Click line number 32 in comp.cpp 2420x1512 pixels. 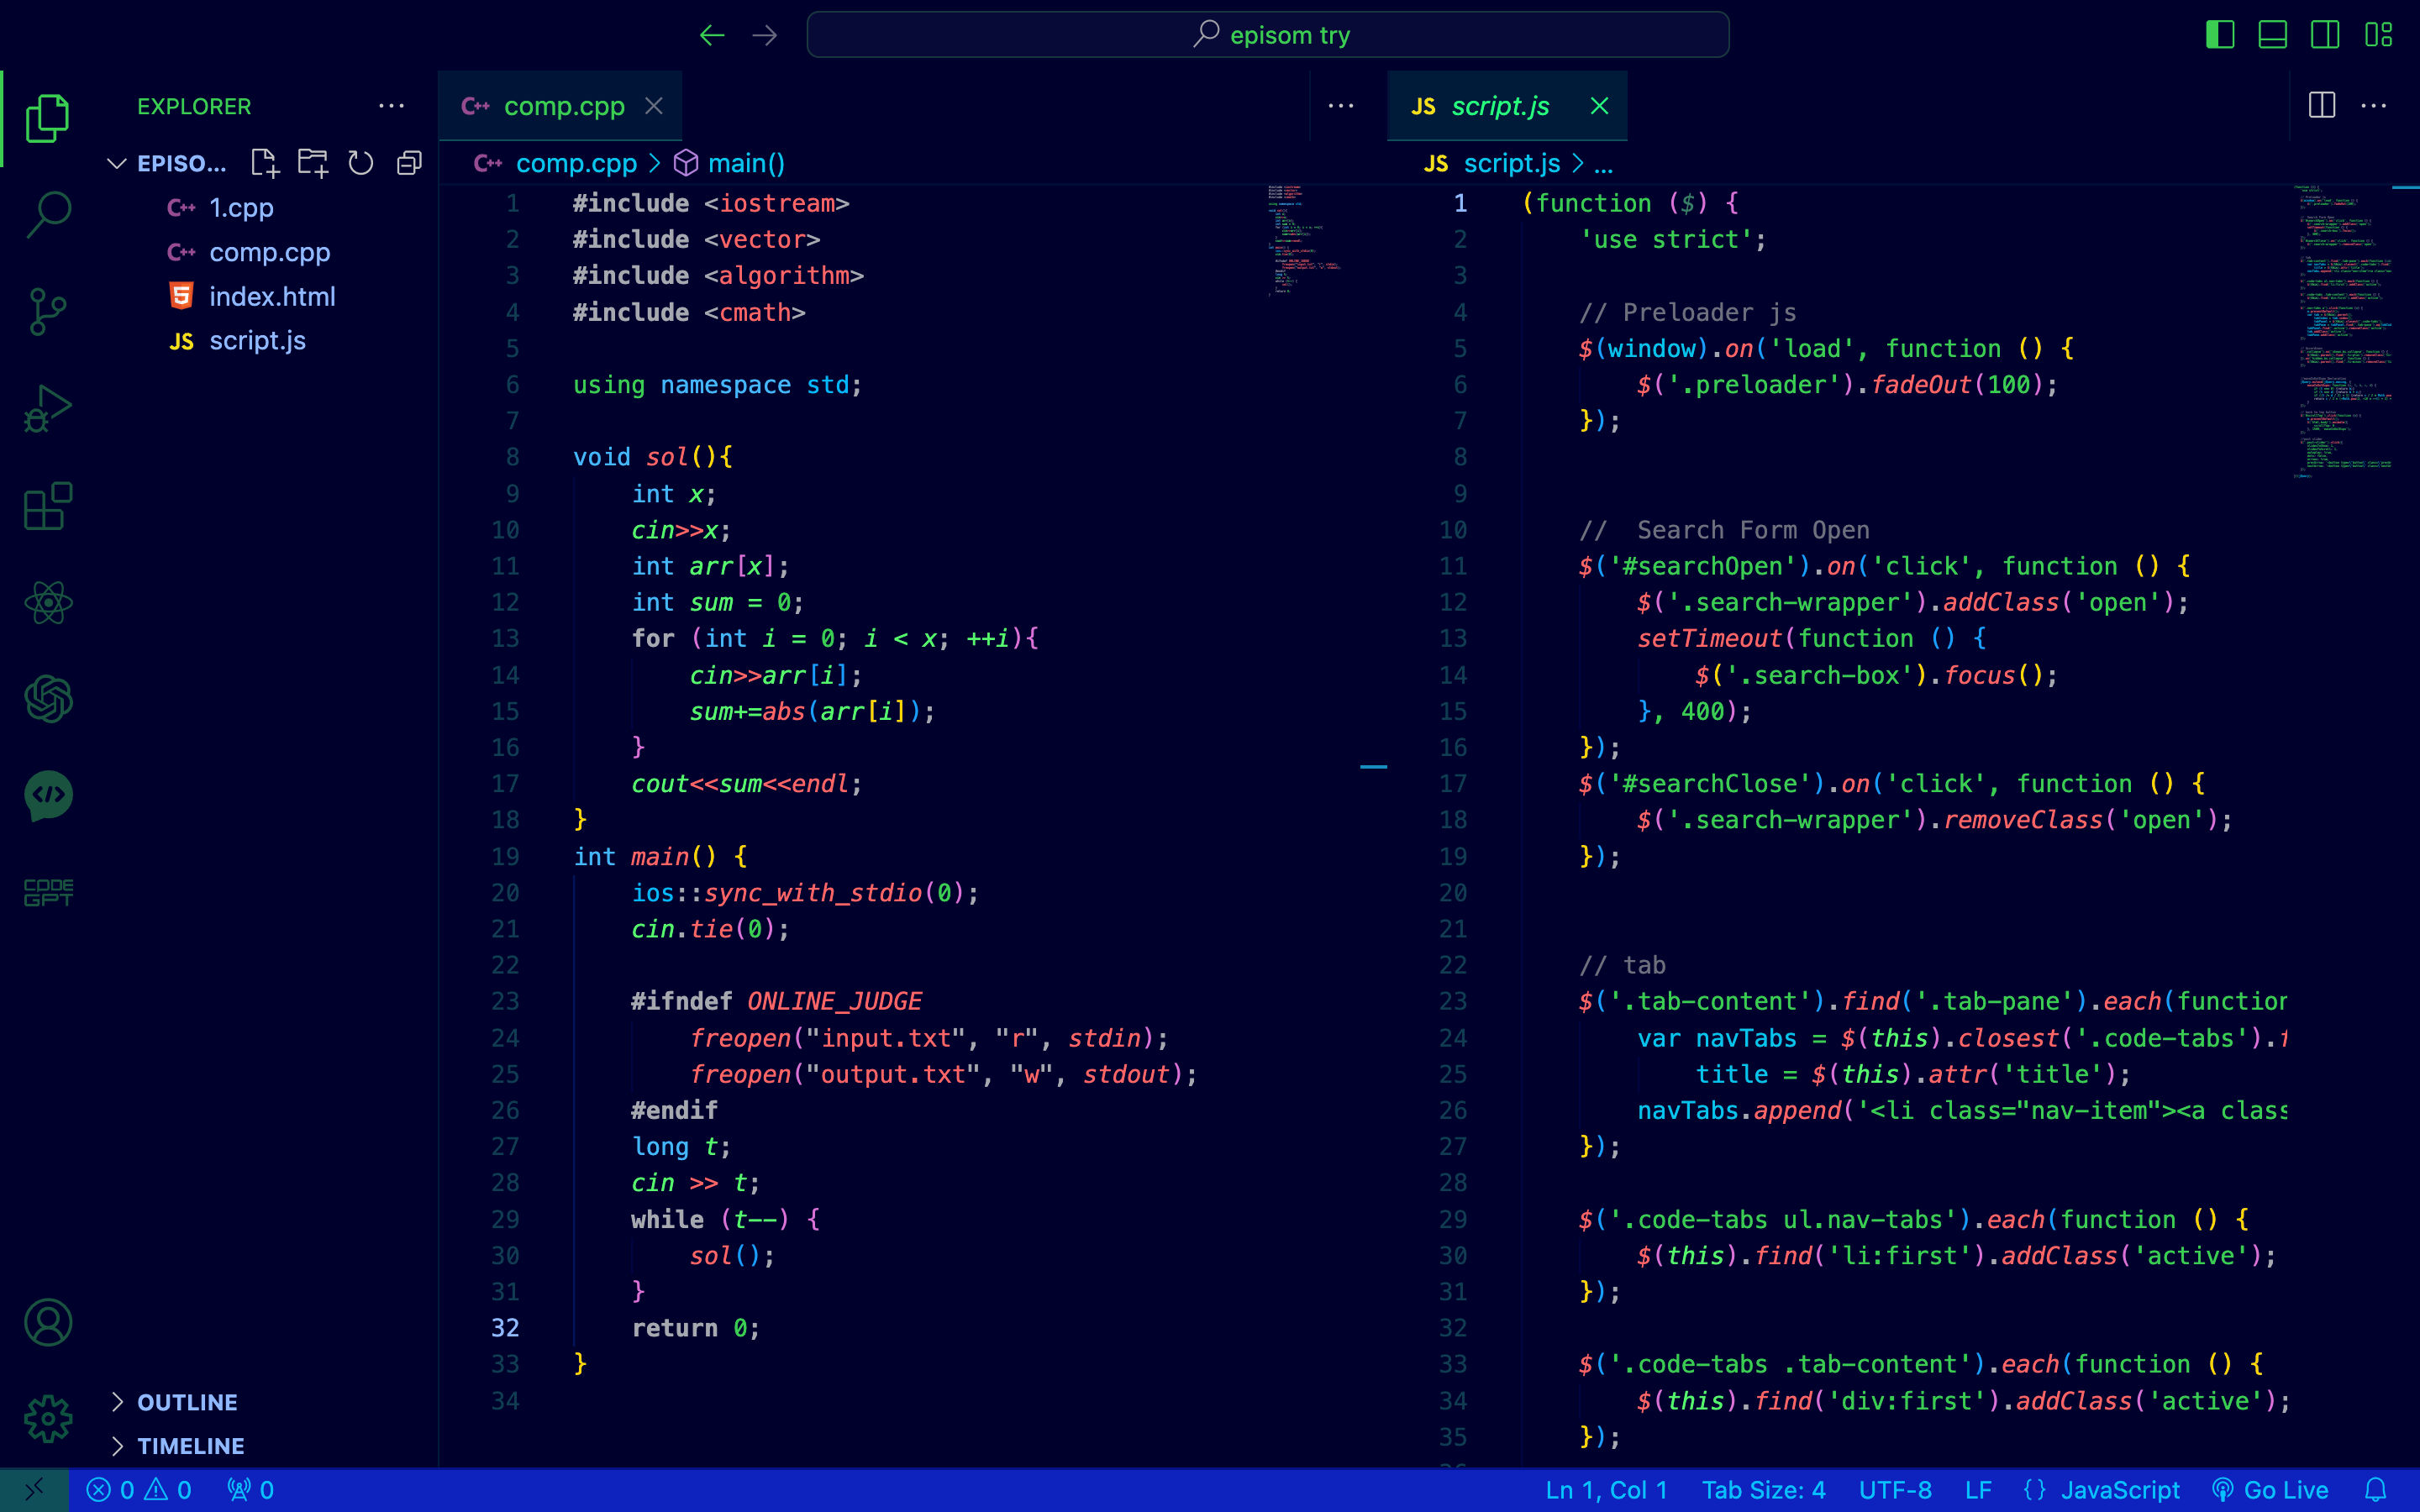click(505, 1328)
